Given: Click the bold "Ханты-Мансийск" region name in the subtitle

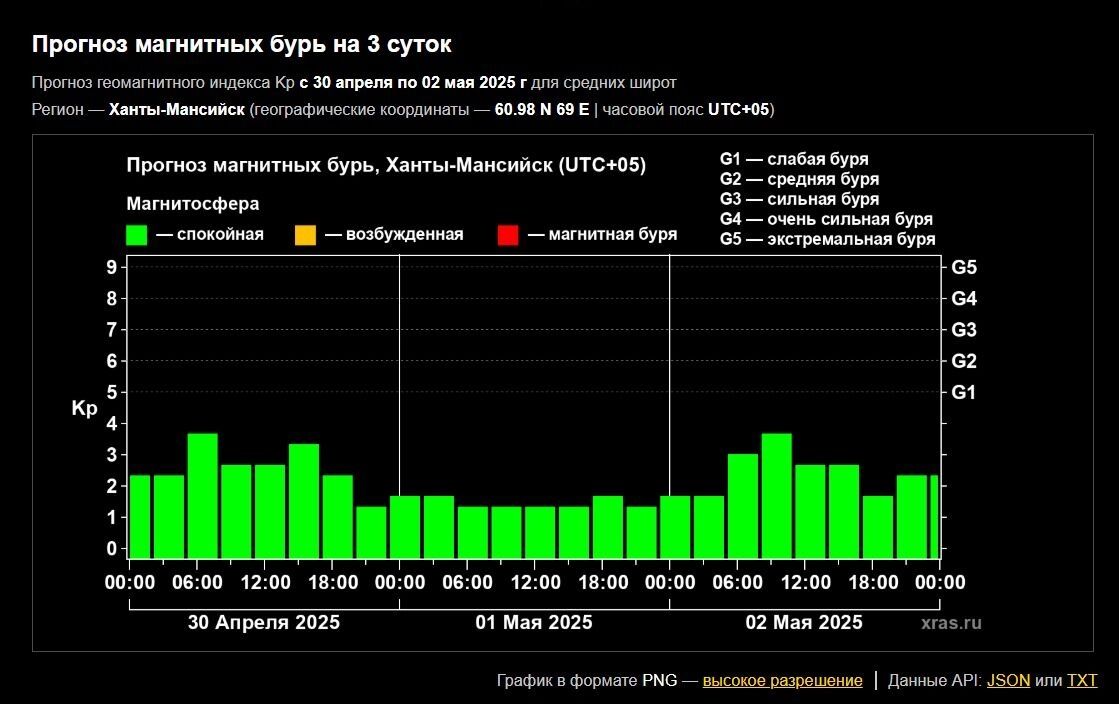Looking at the screenshot, I should point(176,109).
